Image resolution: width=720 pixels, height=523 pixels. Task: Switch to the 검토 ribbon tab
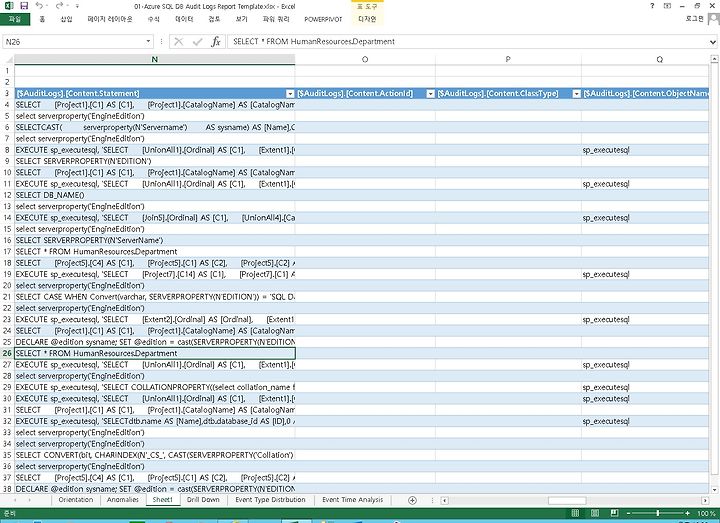(x=214, y=19)
